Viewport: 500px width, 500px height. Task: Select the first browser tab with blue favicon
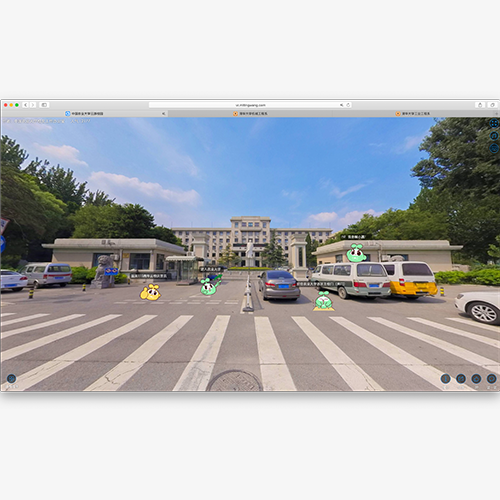point(84,114)
